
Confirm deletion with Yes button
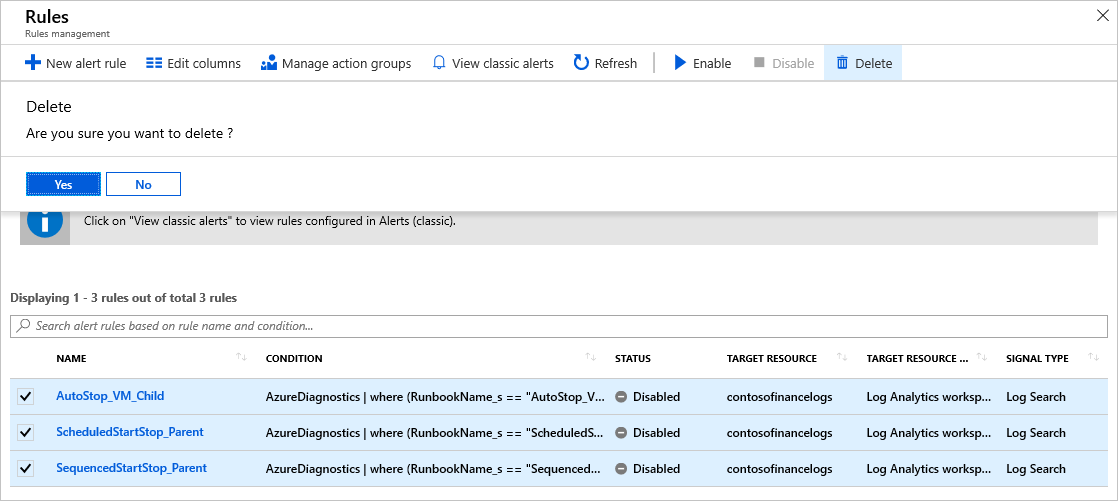coord(63,184)
